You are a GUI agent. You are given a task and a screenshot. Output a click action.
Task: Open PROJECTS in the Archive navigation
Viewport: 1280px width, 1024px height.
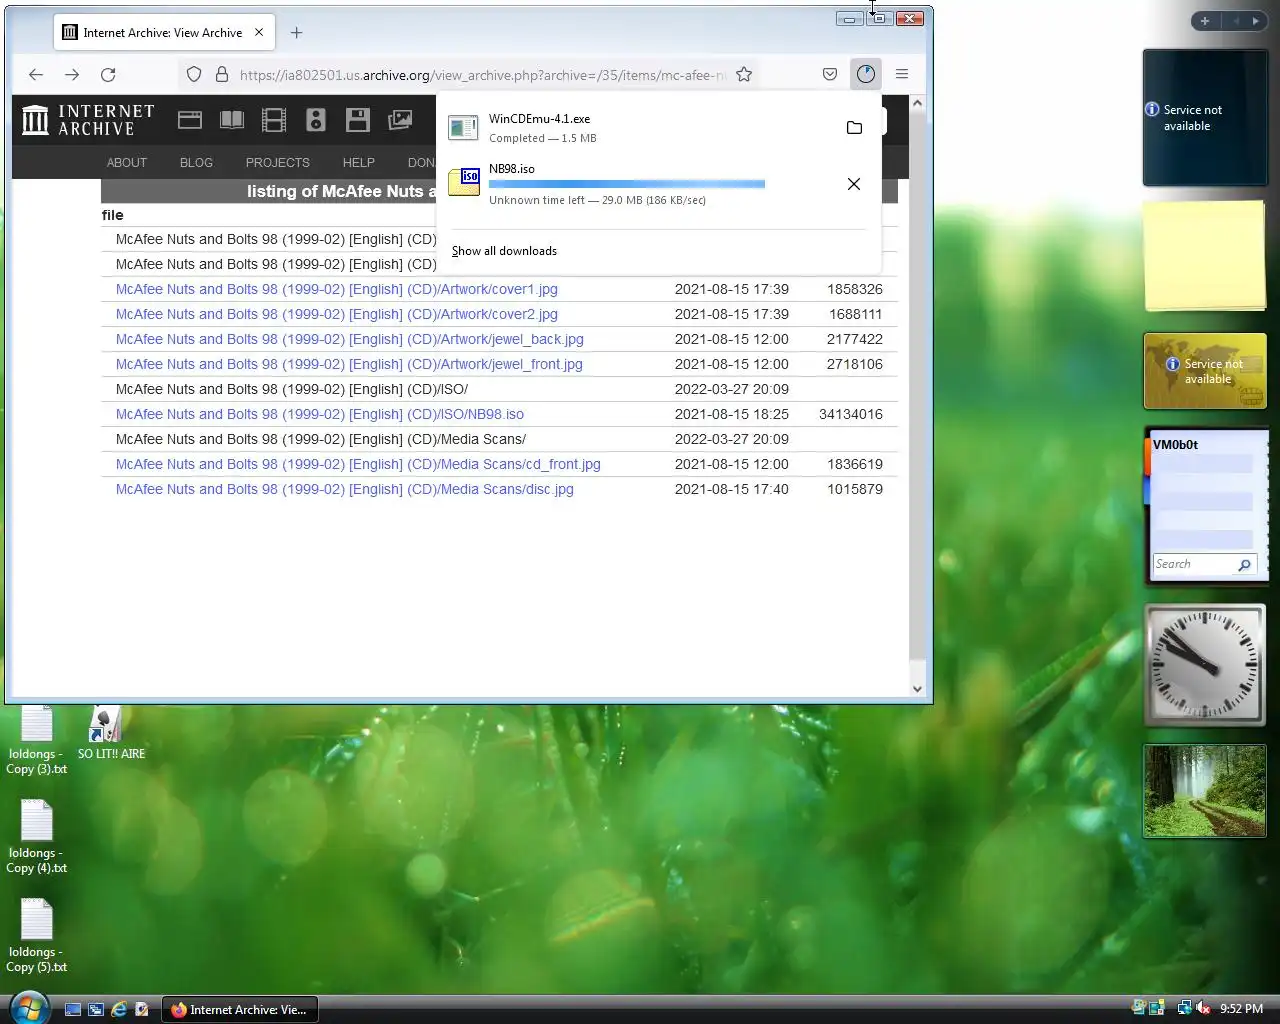278,162
